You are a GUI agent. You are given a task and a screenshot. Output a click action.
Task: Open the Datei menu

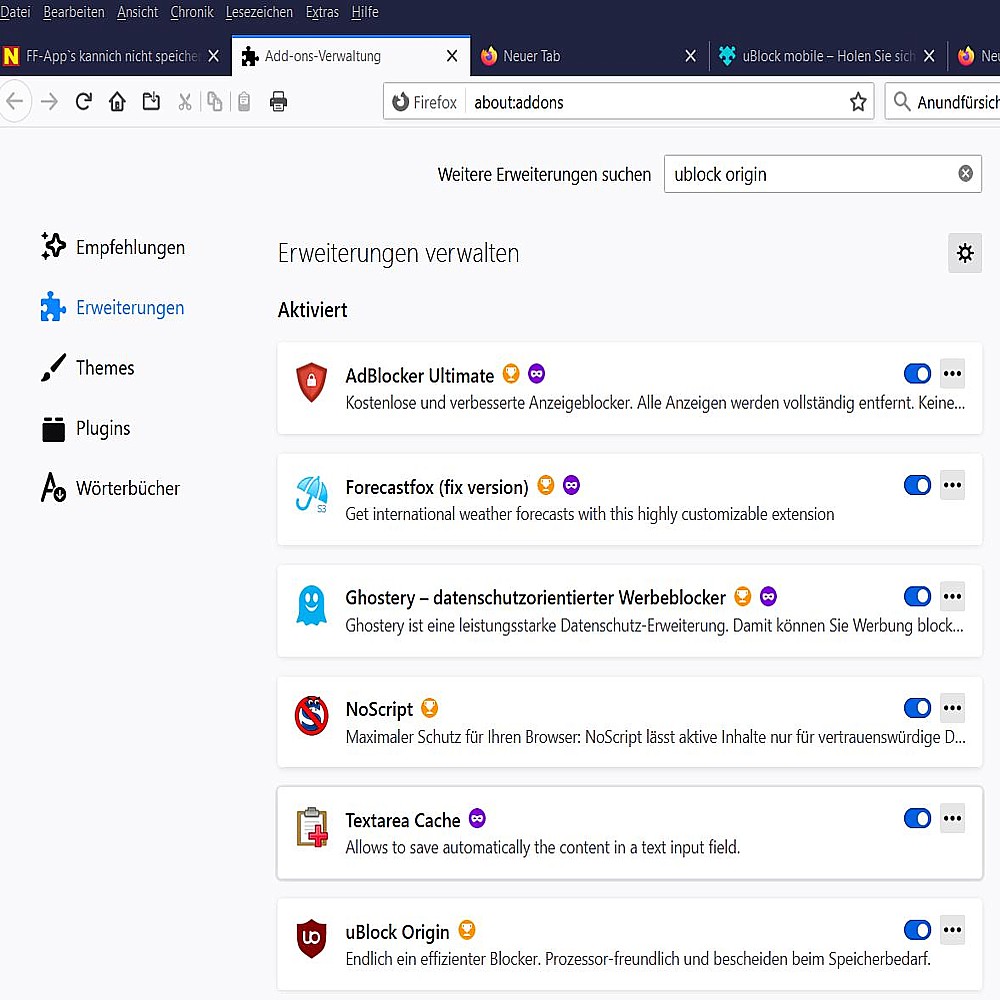pyautogui.click(x=15, y=12)
